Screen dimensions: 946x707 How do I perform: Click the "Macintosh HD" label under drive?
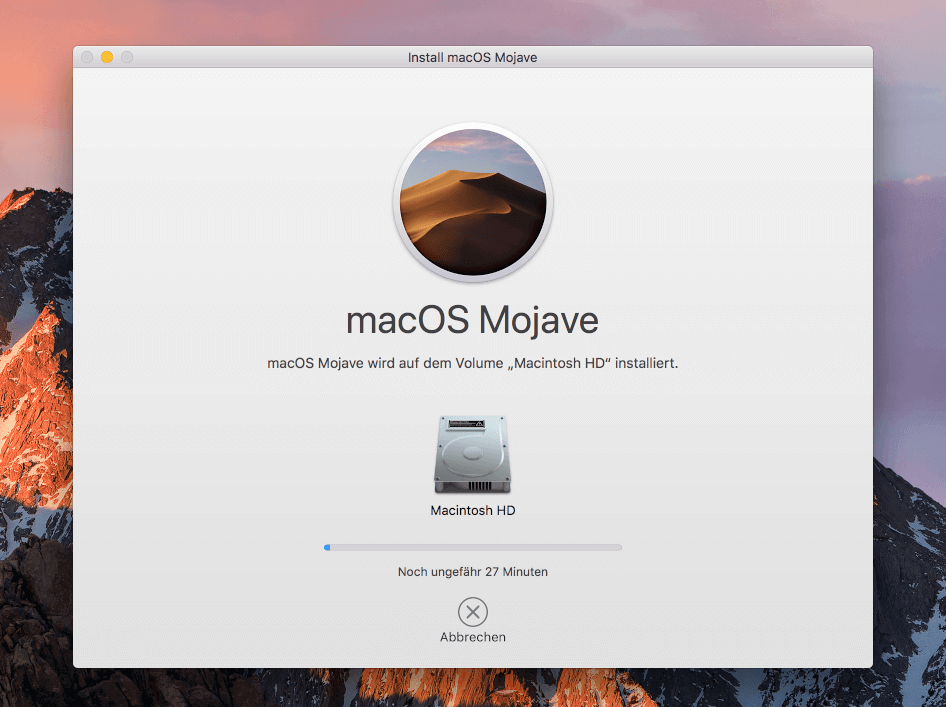tap(472, 510)
